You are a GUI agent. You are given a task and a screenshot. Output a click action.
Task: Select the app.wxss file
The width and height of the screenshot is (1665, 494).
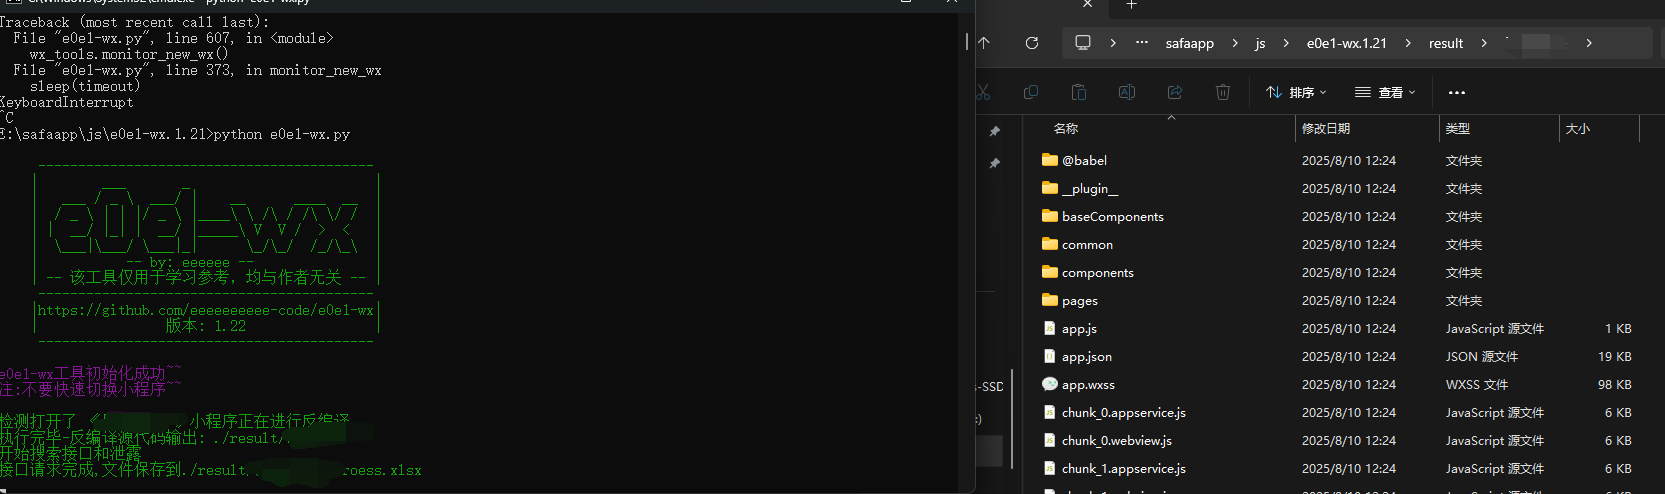pos(1088,385)
